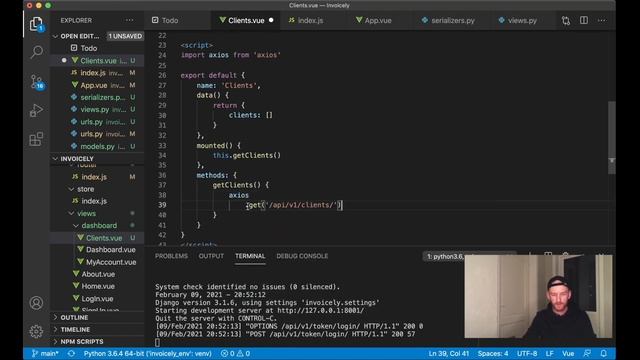Place cursor on line 34 this.getClients()
Viewport: 640px width, 360px height.
coord(247,155)
